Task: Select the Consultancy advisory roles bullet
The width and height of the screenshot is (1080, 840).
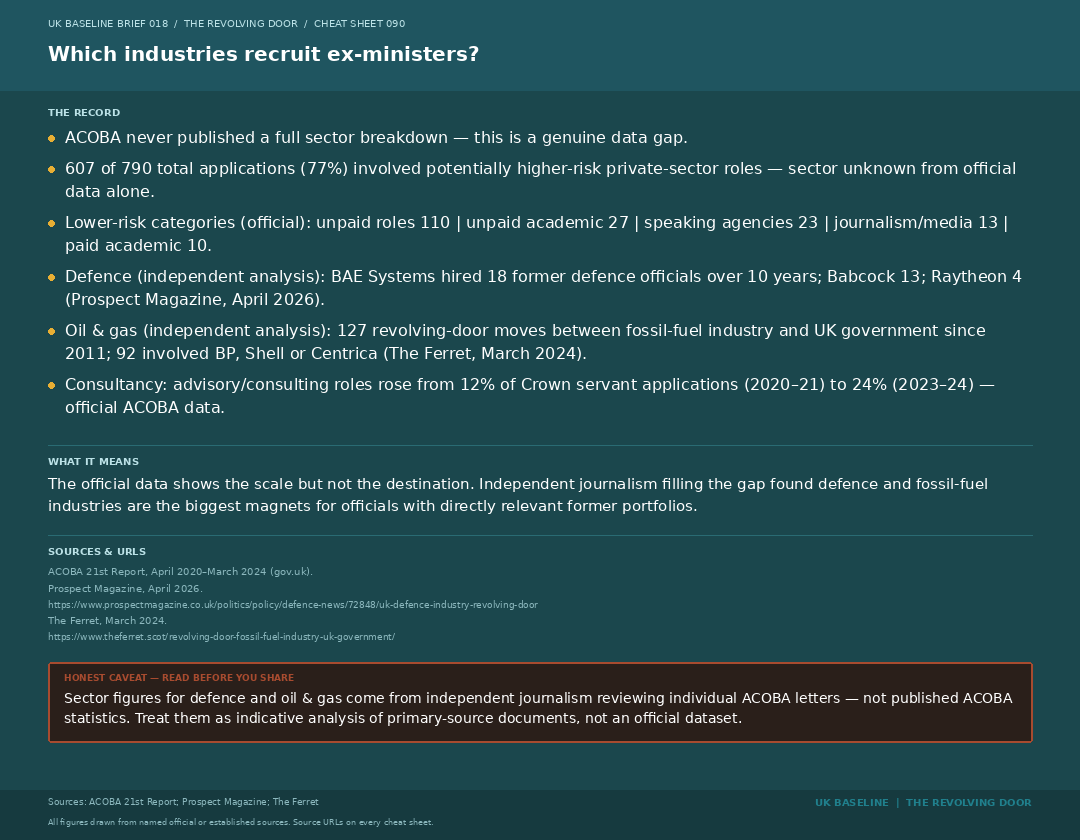Action: (x=530, y=396)
